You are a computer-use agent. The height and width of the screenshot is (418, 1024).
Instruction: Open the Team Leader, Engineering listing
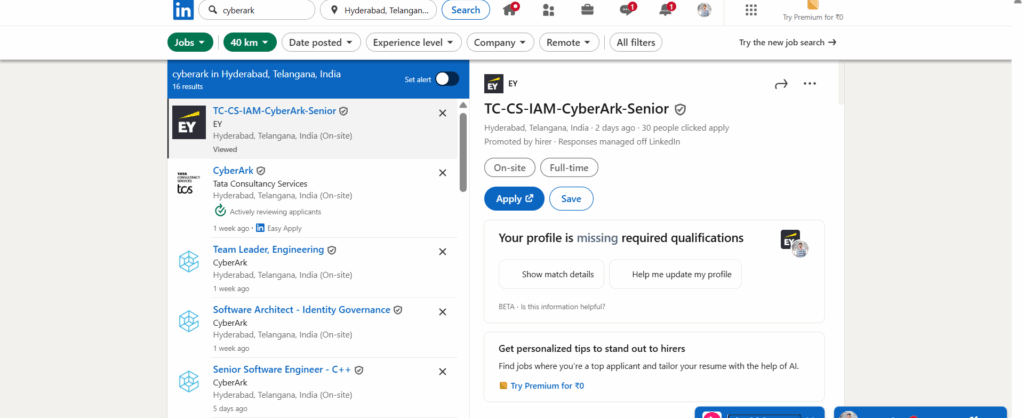pyautogui.click(x=268, y=249)
